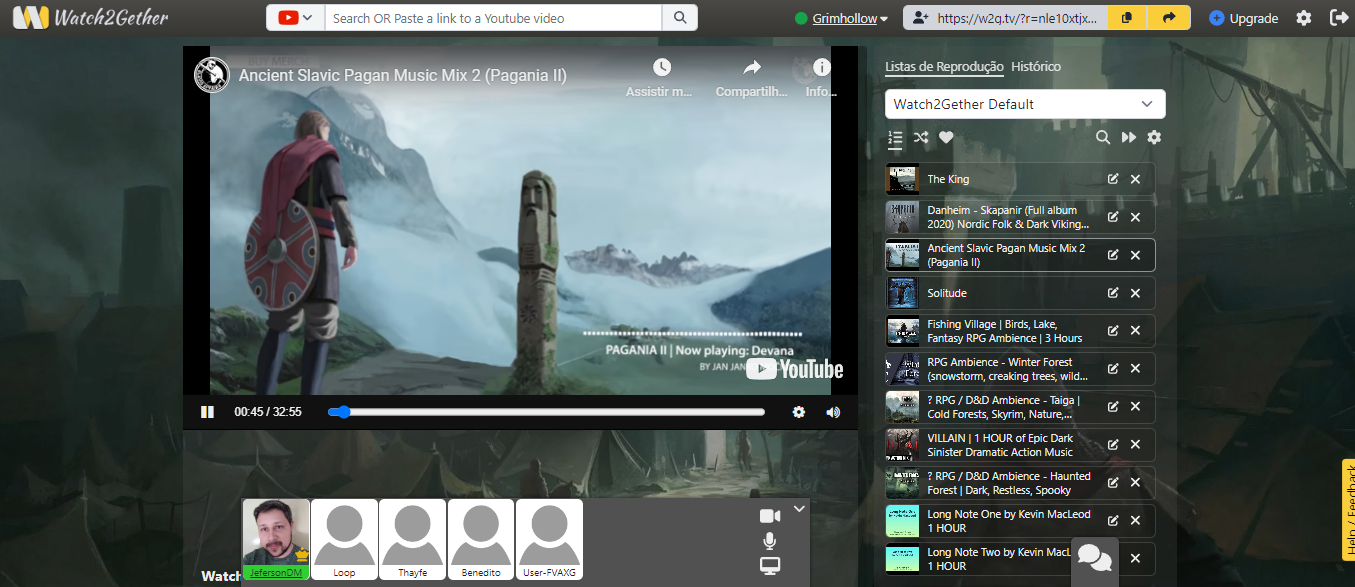
Task: Edit the Solitude playlist entry
Action: (1113, 293)
